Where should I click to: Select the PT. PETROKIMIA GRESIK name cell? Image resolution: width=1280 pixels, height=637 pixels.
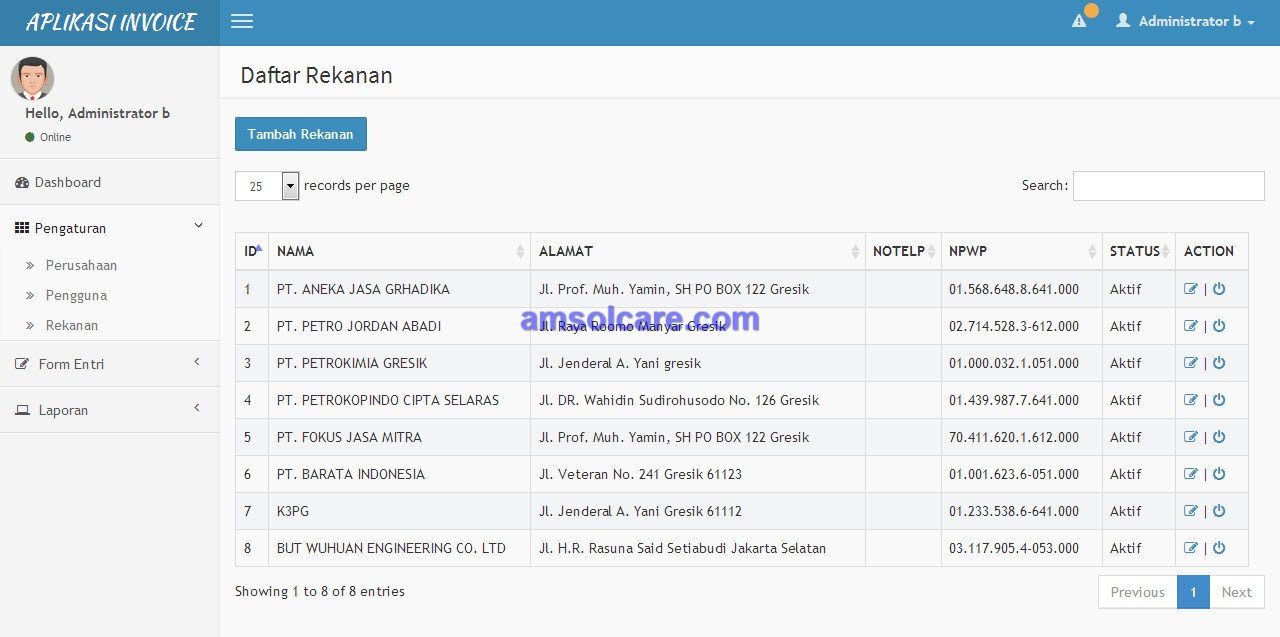pyautogui.click(x=399, y=363)
